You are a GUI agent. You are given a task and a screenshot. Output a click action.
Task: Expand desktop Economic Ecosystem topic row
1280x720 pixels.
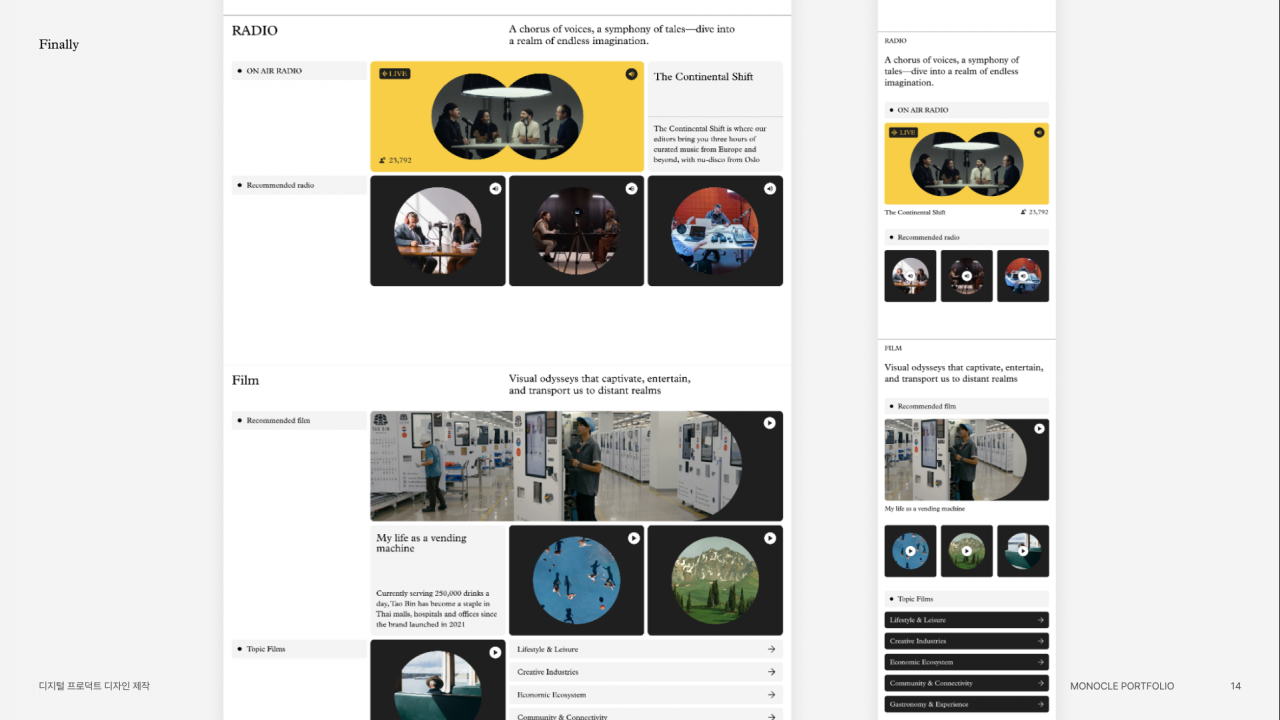646,695
